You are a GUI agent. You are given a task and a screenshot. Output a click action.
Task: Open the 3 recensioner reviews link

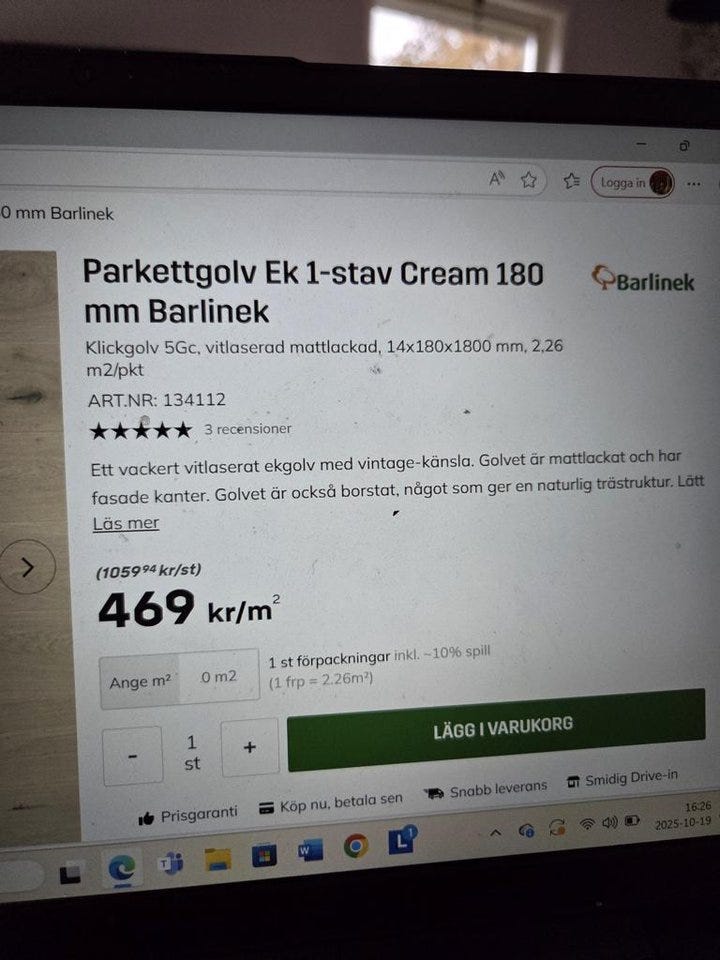(x=248, y=429)
